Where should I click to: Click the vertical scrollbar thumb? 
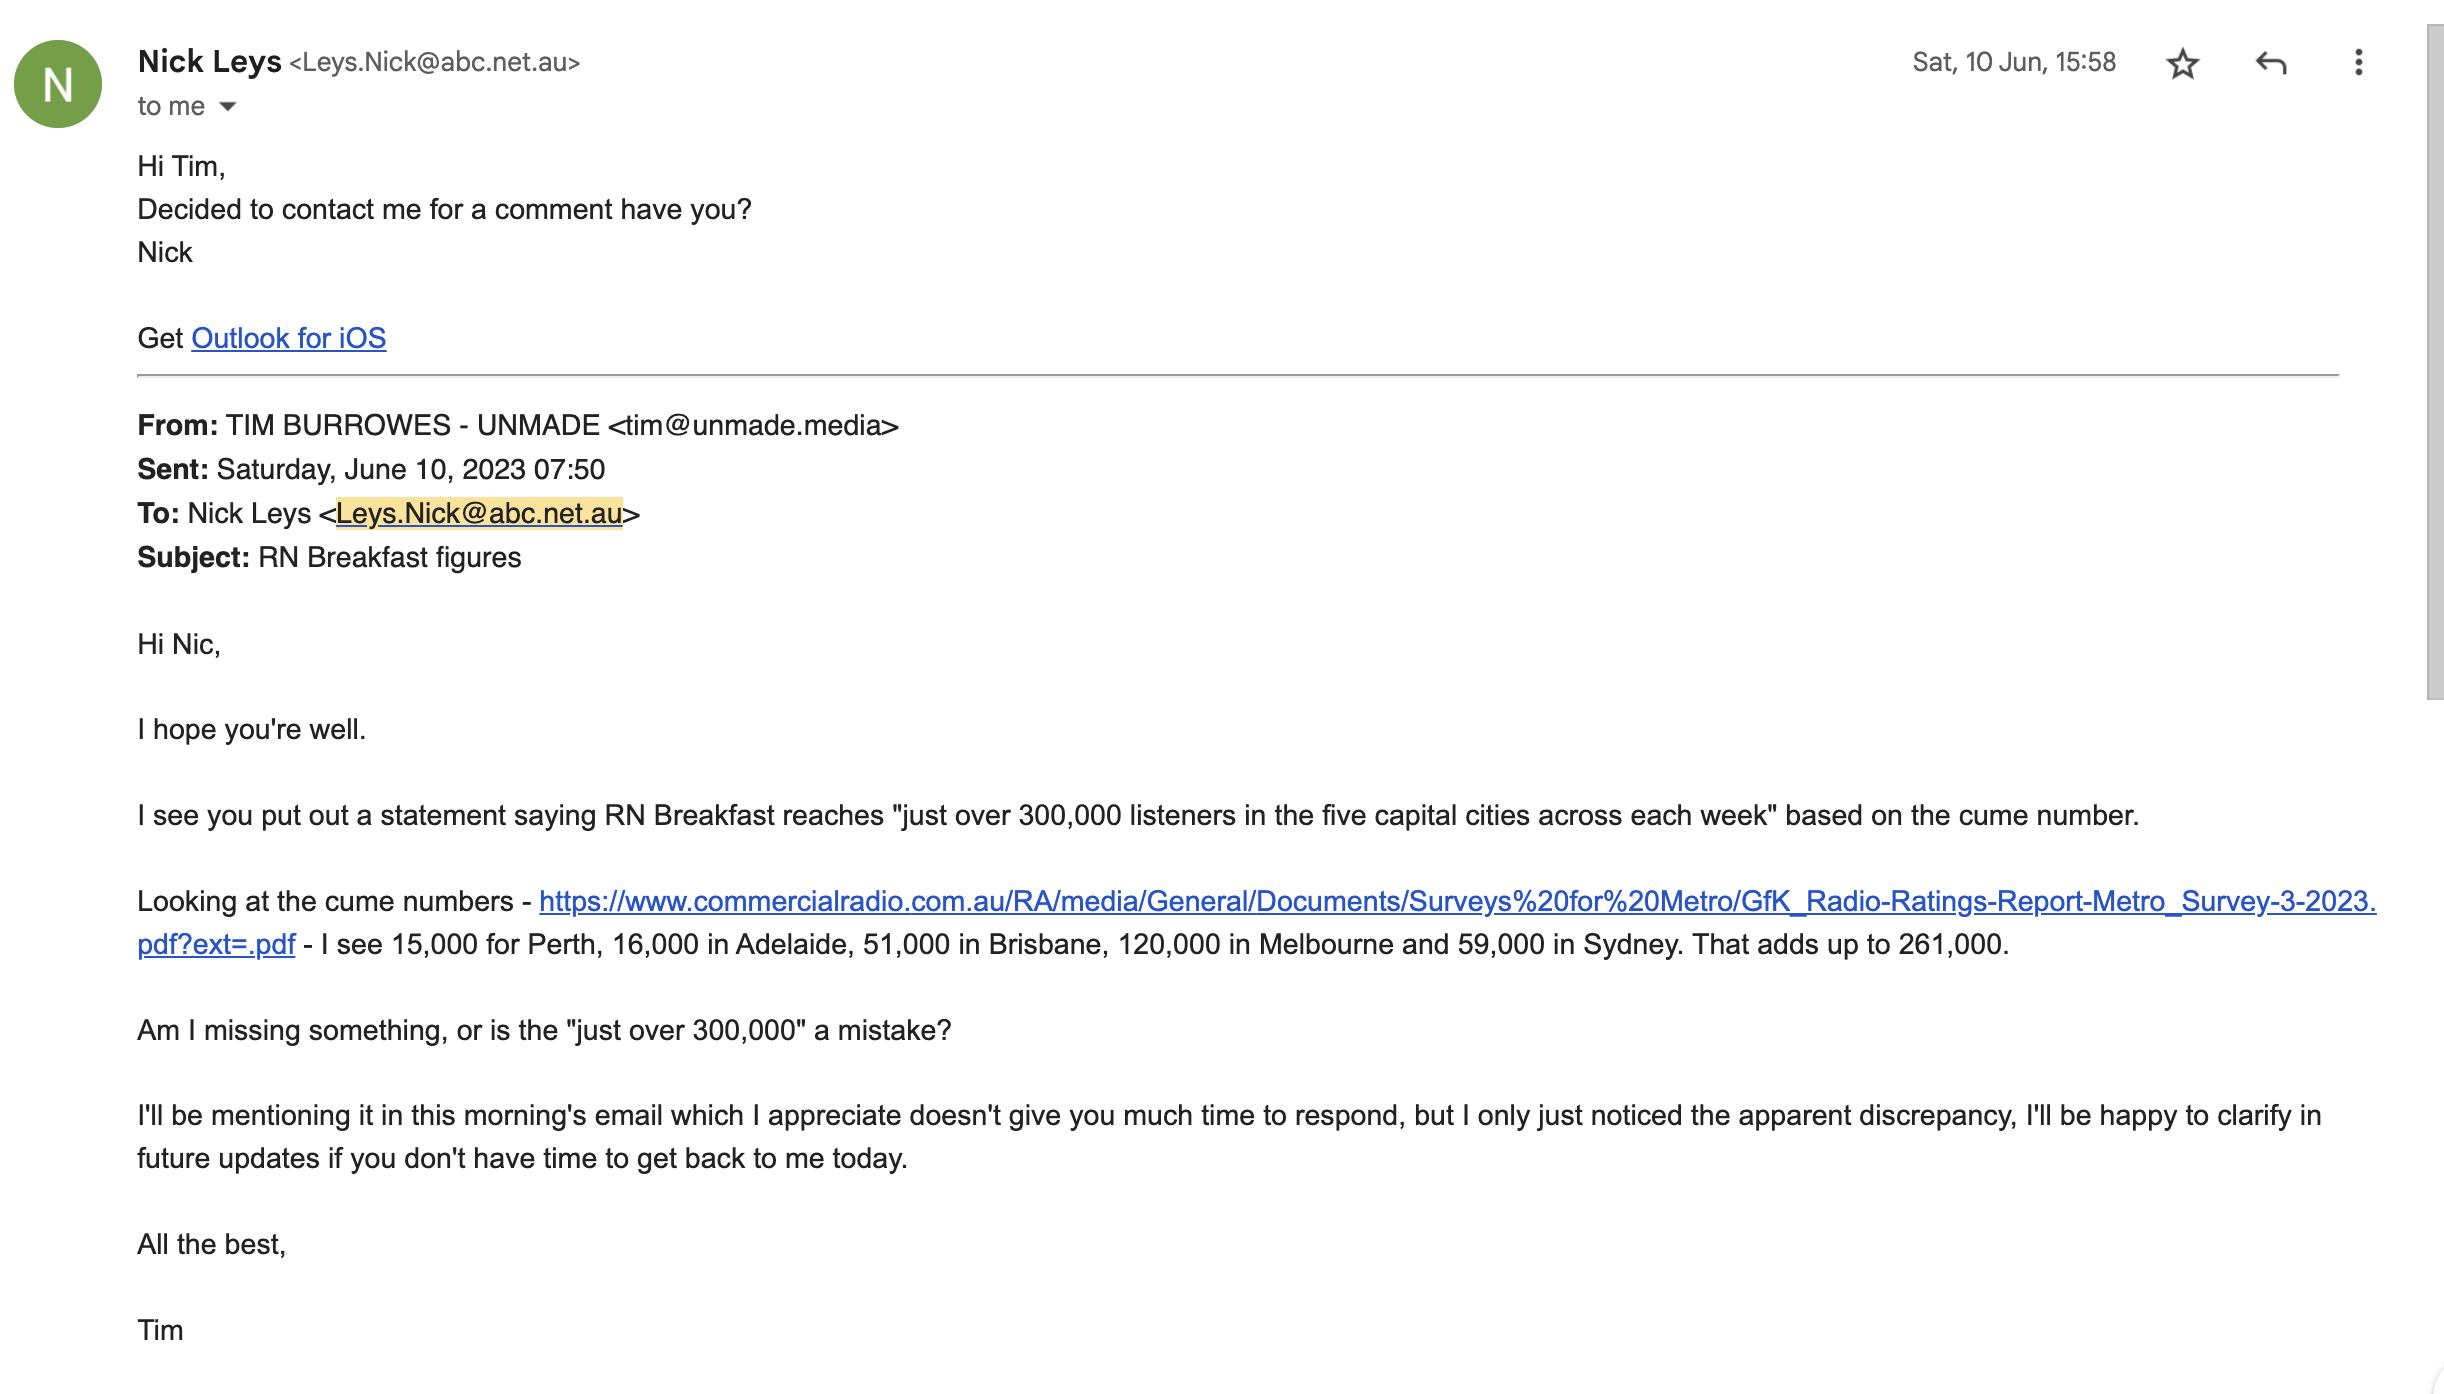2434,360
